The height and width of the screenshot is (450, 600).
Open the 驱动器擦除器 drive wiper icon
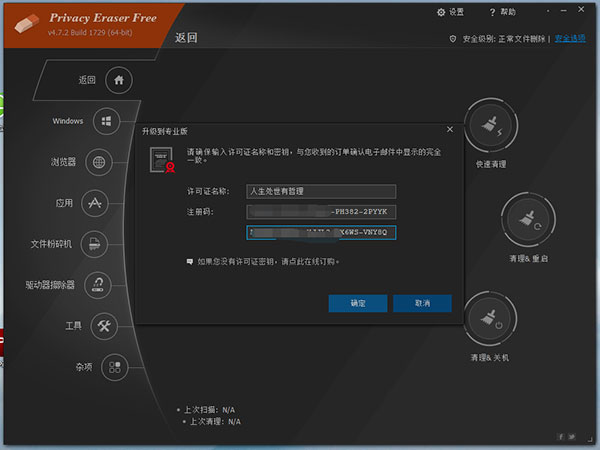[x=98, y=285]
